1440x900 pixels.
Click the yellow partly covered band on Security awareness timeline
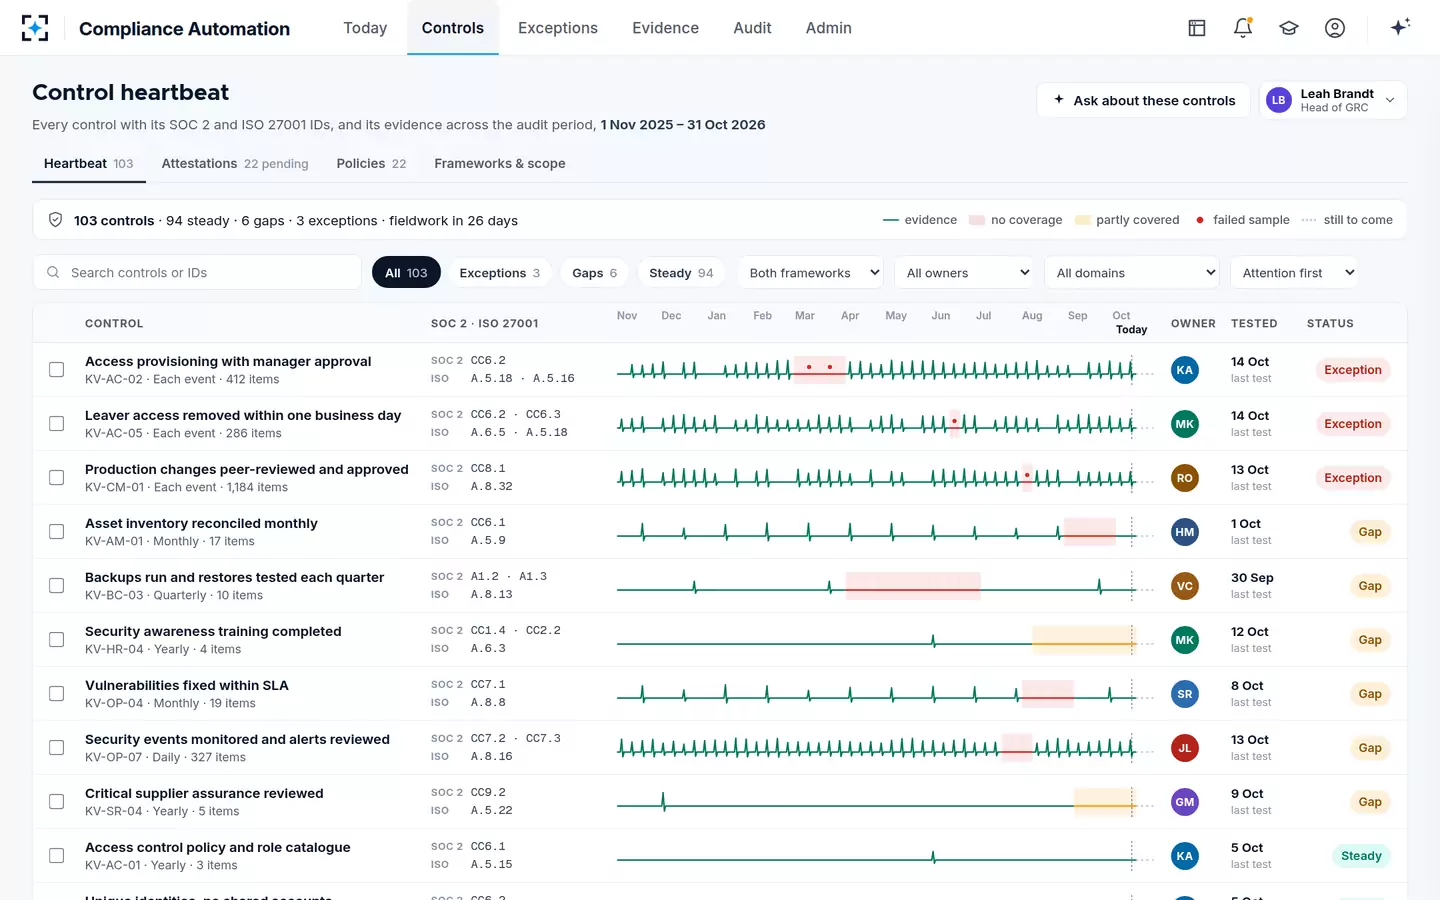point(1084,640)
